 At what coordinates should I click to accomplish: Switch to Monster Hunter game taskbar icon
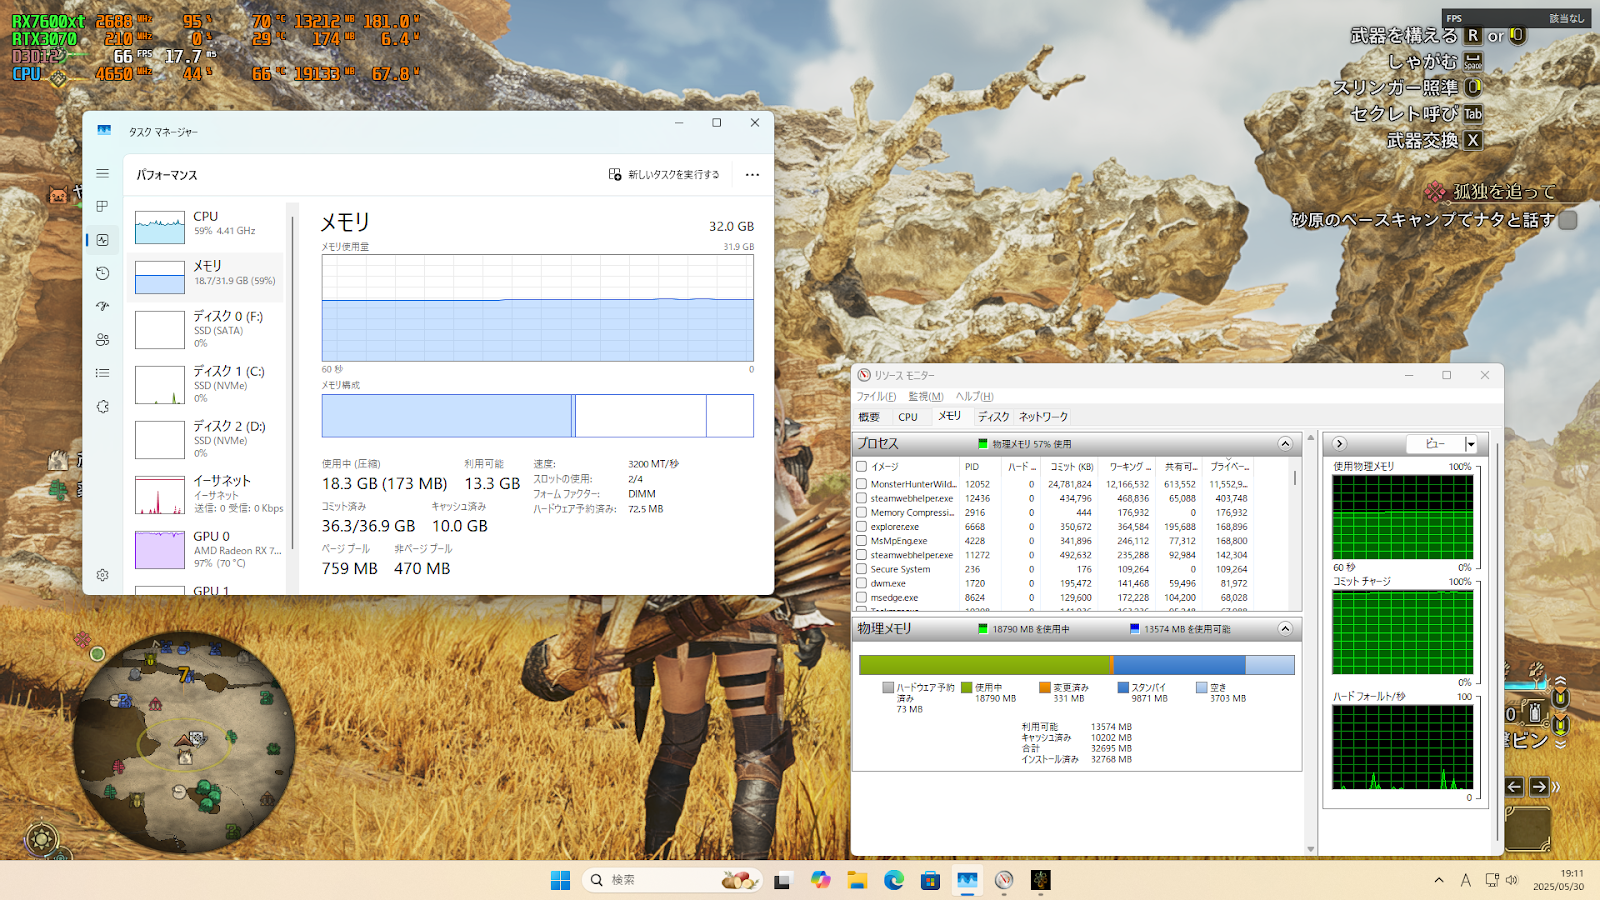tap(1041, 880)
